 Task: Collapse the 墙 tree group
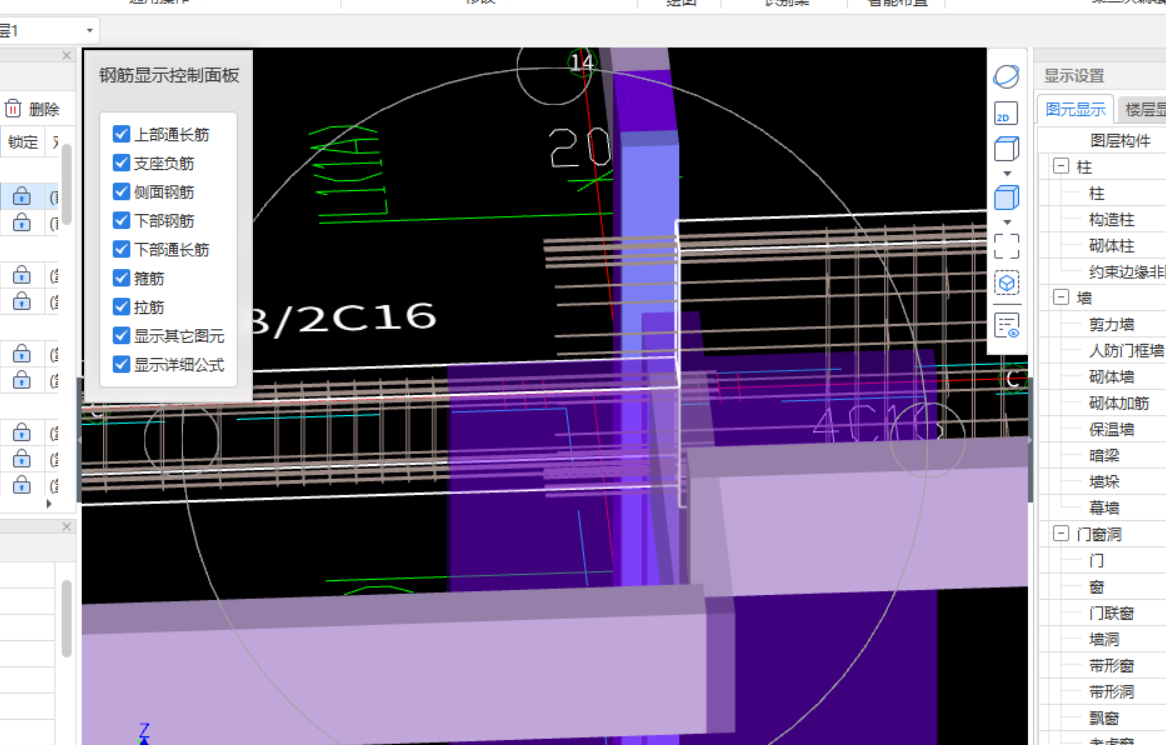pyautogui.click(x=1061, y=297)
